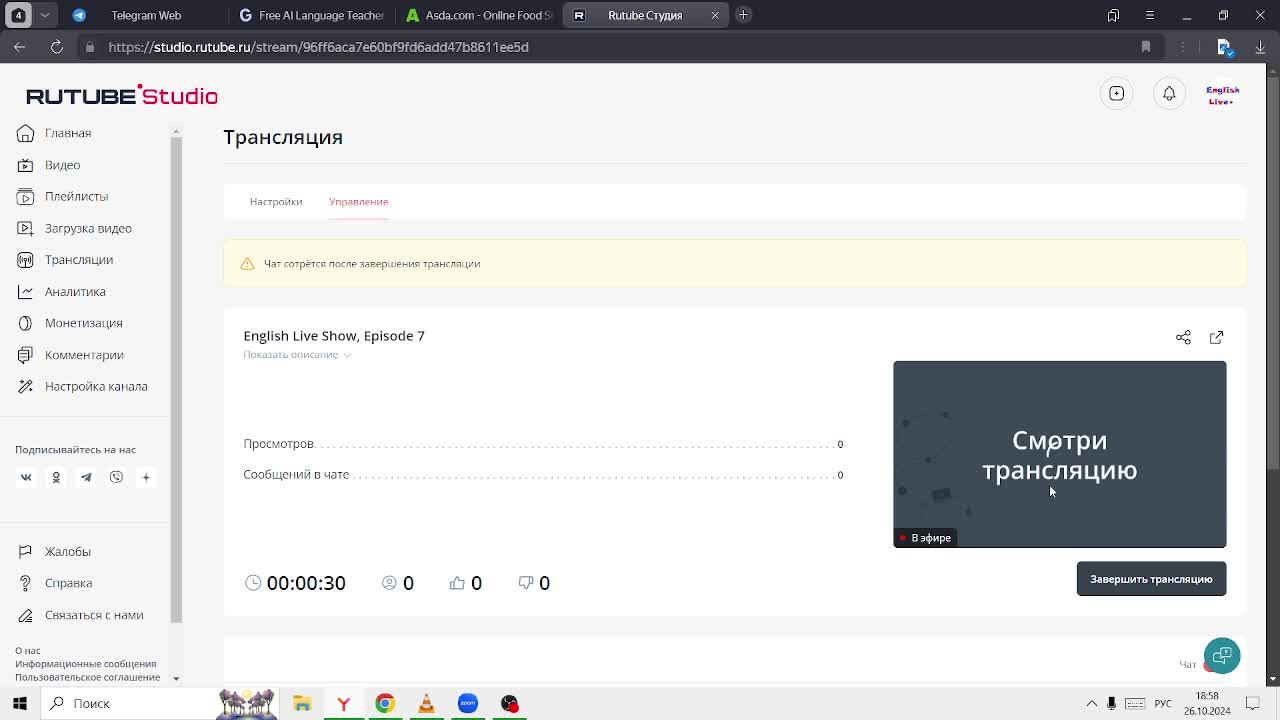Click the Чат label at the bottom
Image resolution: width=1280 pixels, height=720 pixels.
[1187, 665]
